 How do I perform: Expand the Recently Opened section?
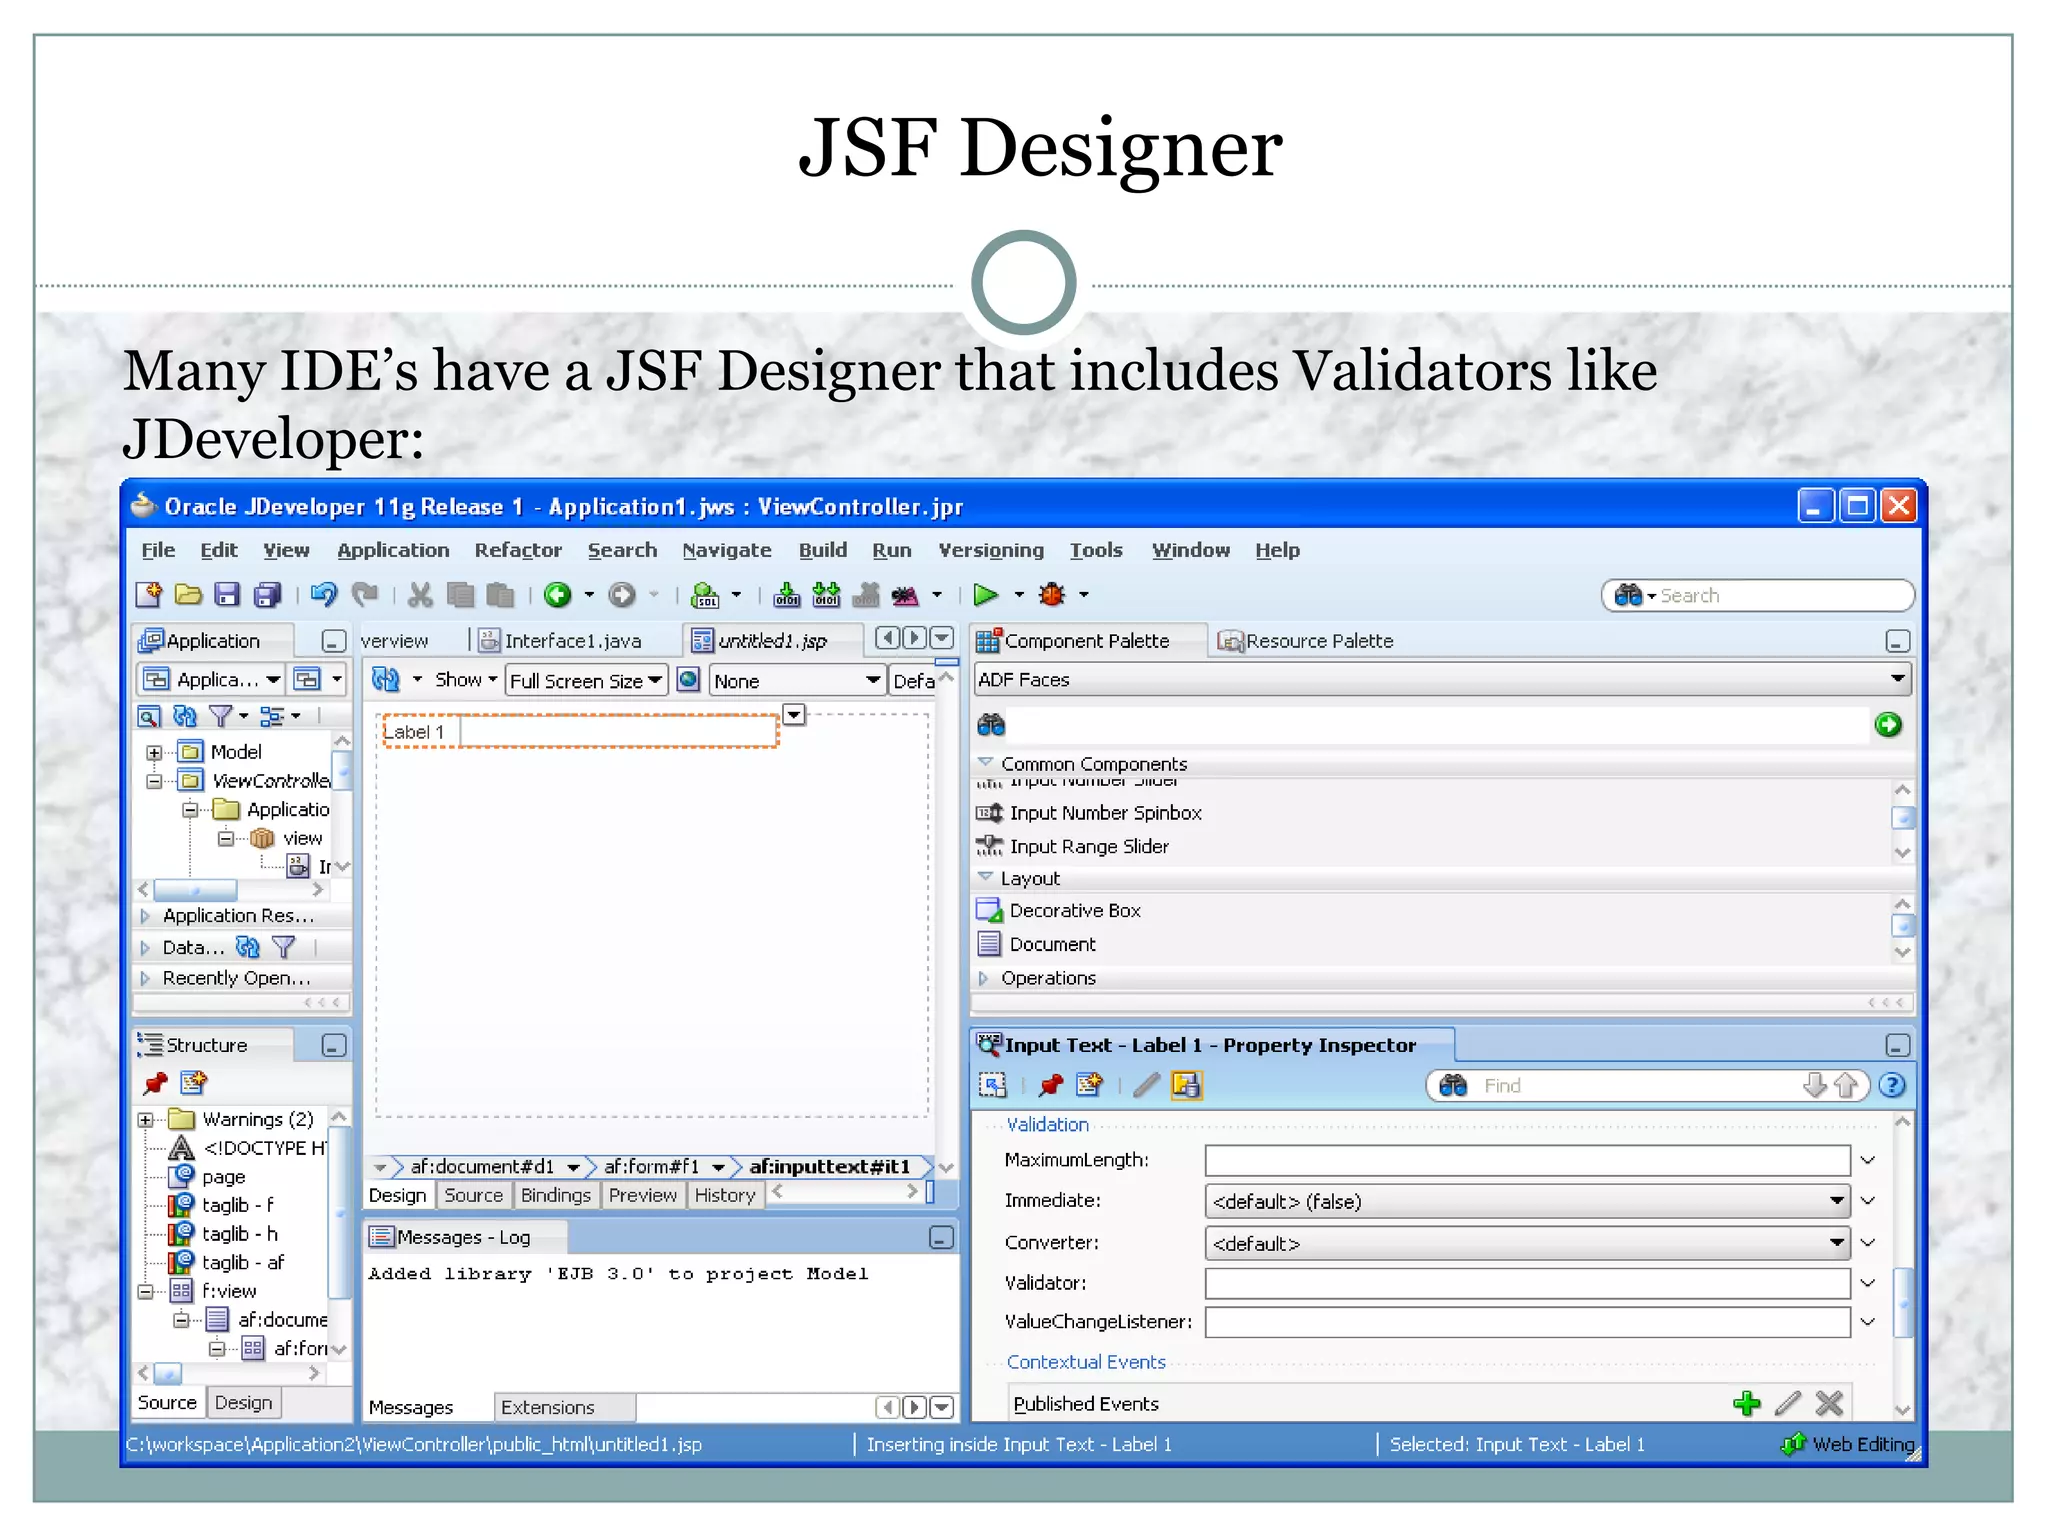click(x=146, y=978)
